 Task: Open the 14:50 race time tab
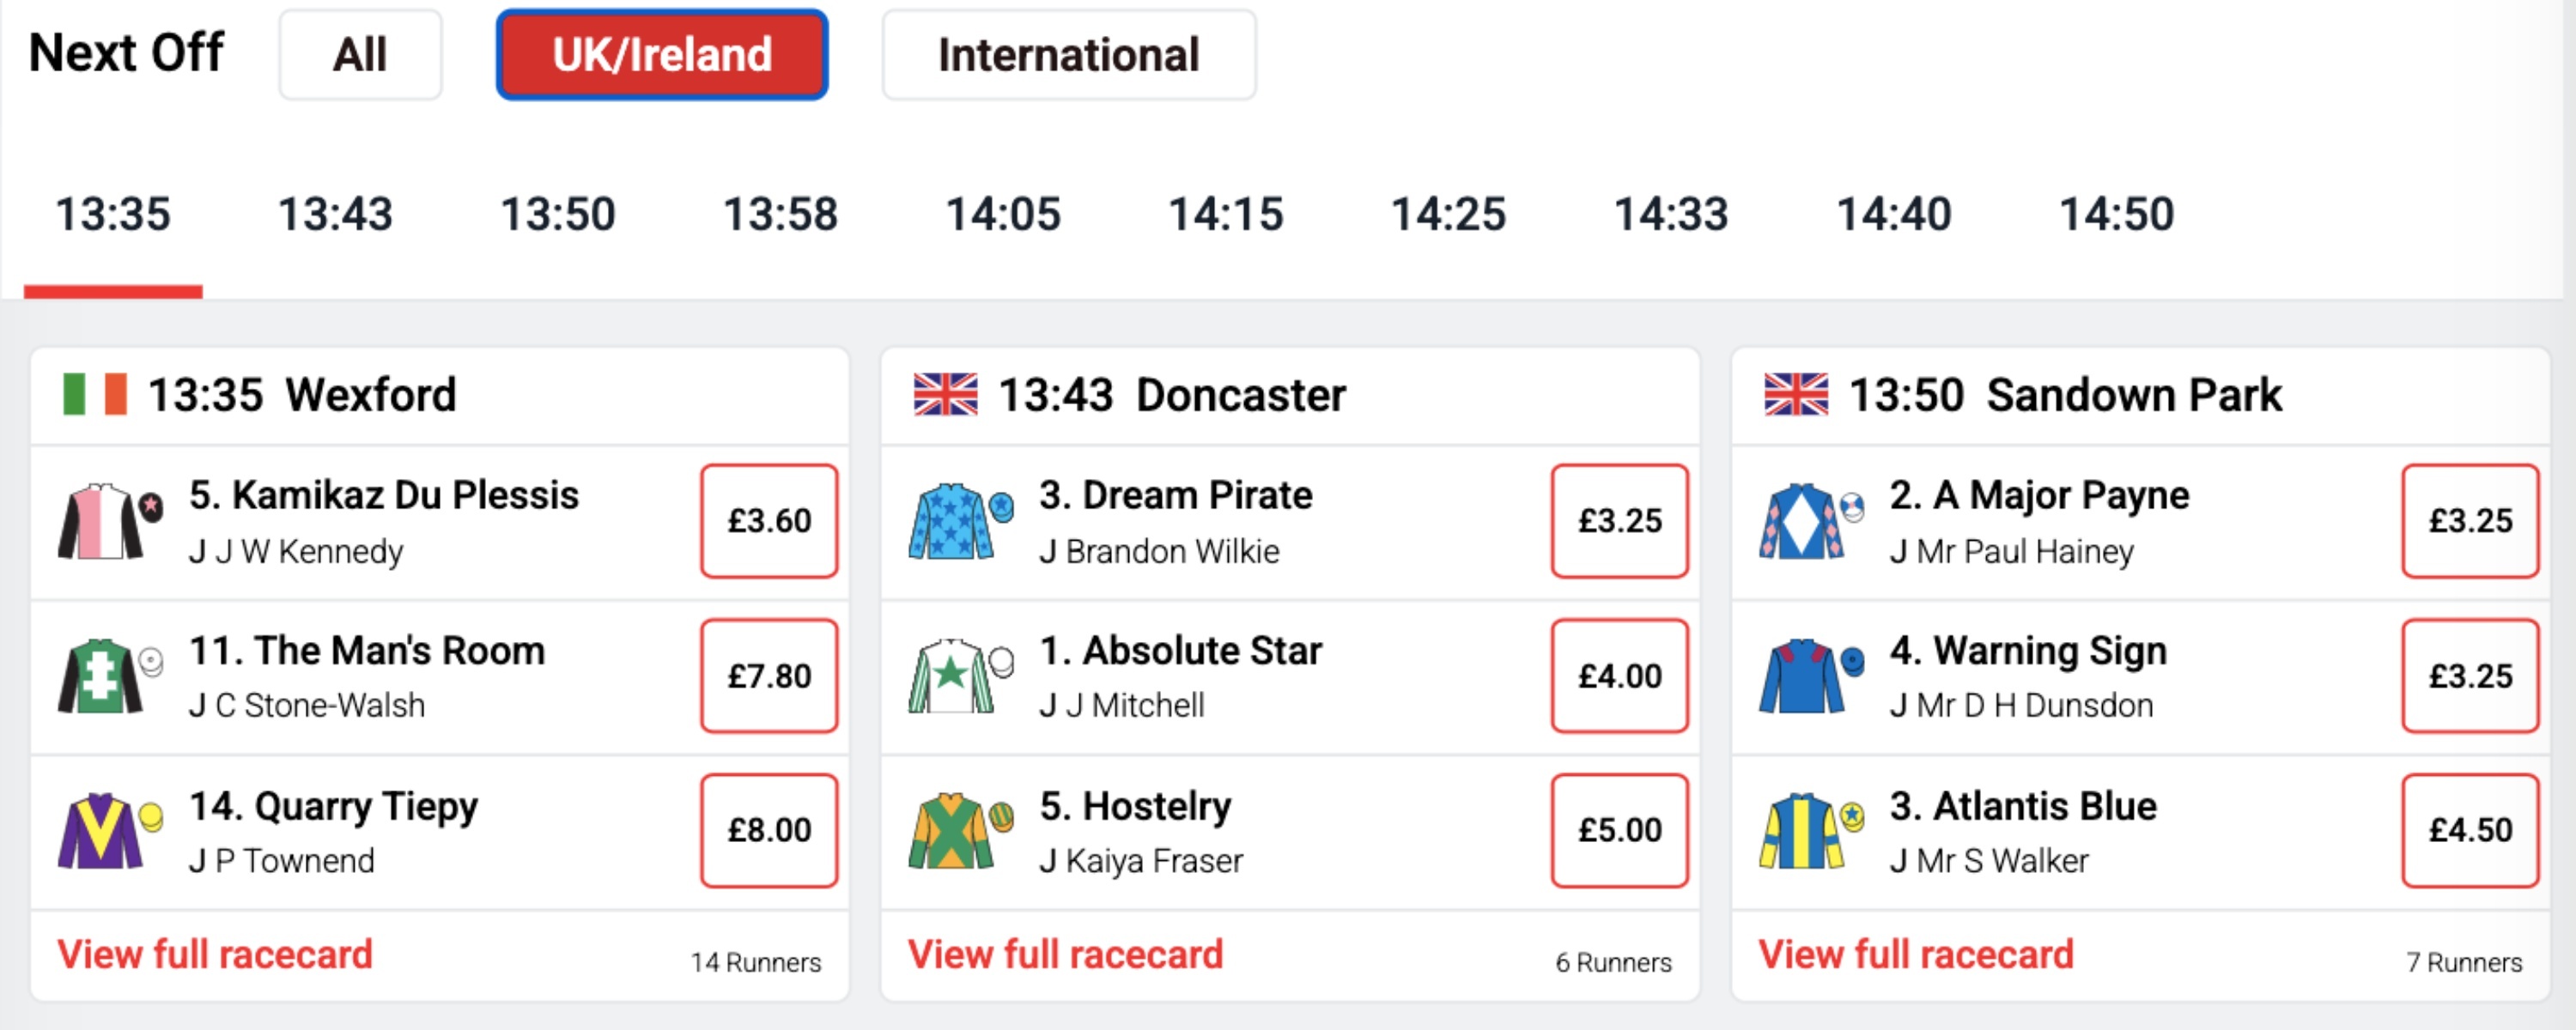[2117, 215]
